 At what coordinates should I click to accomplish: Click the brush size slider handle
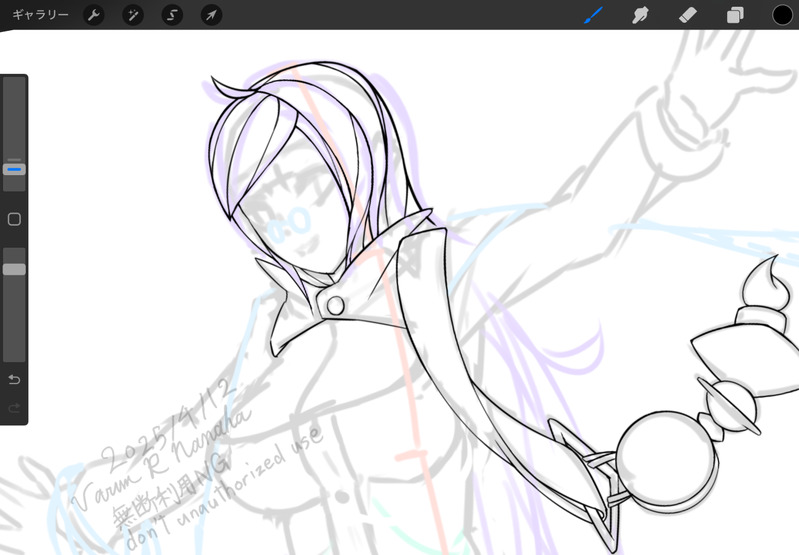coord(14,169)
